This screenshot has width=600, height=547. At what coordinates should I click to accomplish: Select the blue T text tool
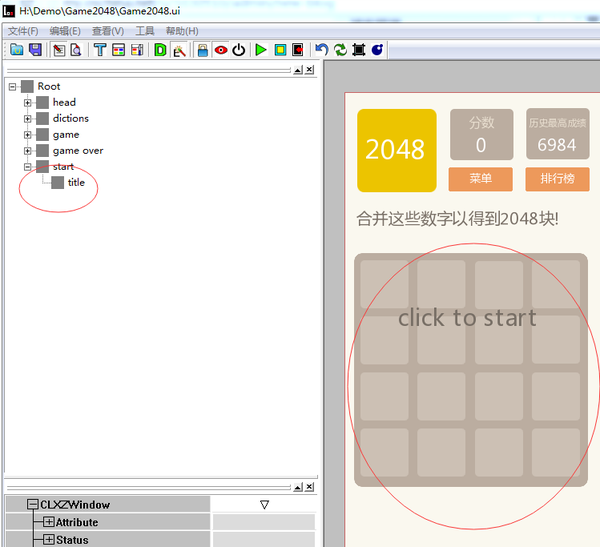pos(100,50)
